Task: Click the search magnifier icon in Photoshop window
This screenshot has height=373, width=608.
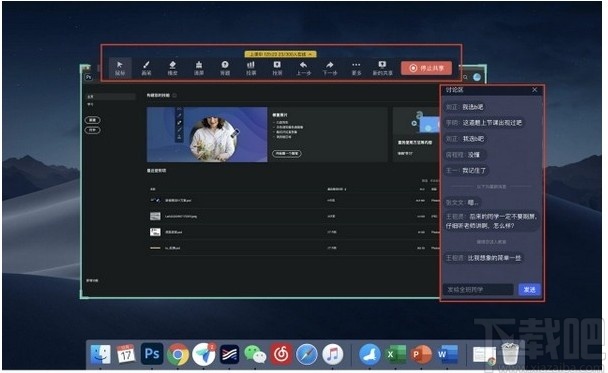Action: pos(465,77)
